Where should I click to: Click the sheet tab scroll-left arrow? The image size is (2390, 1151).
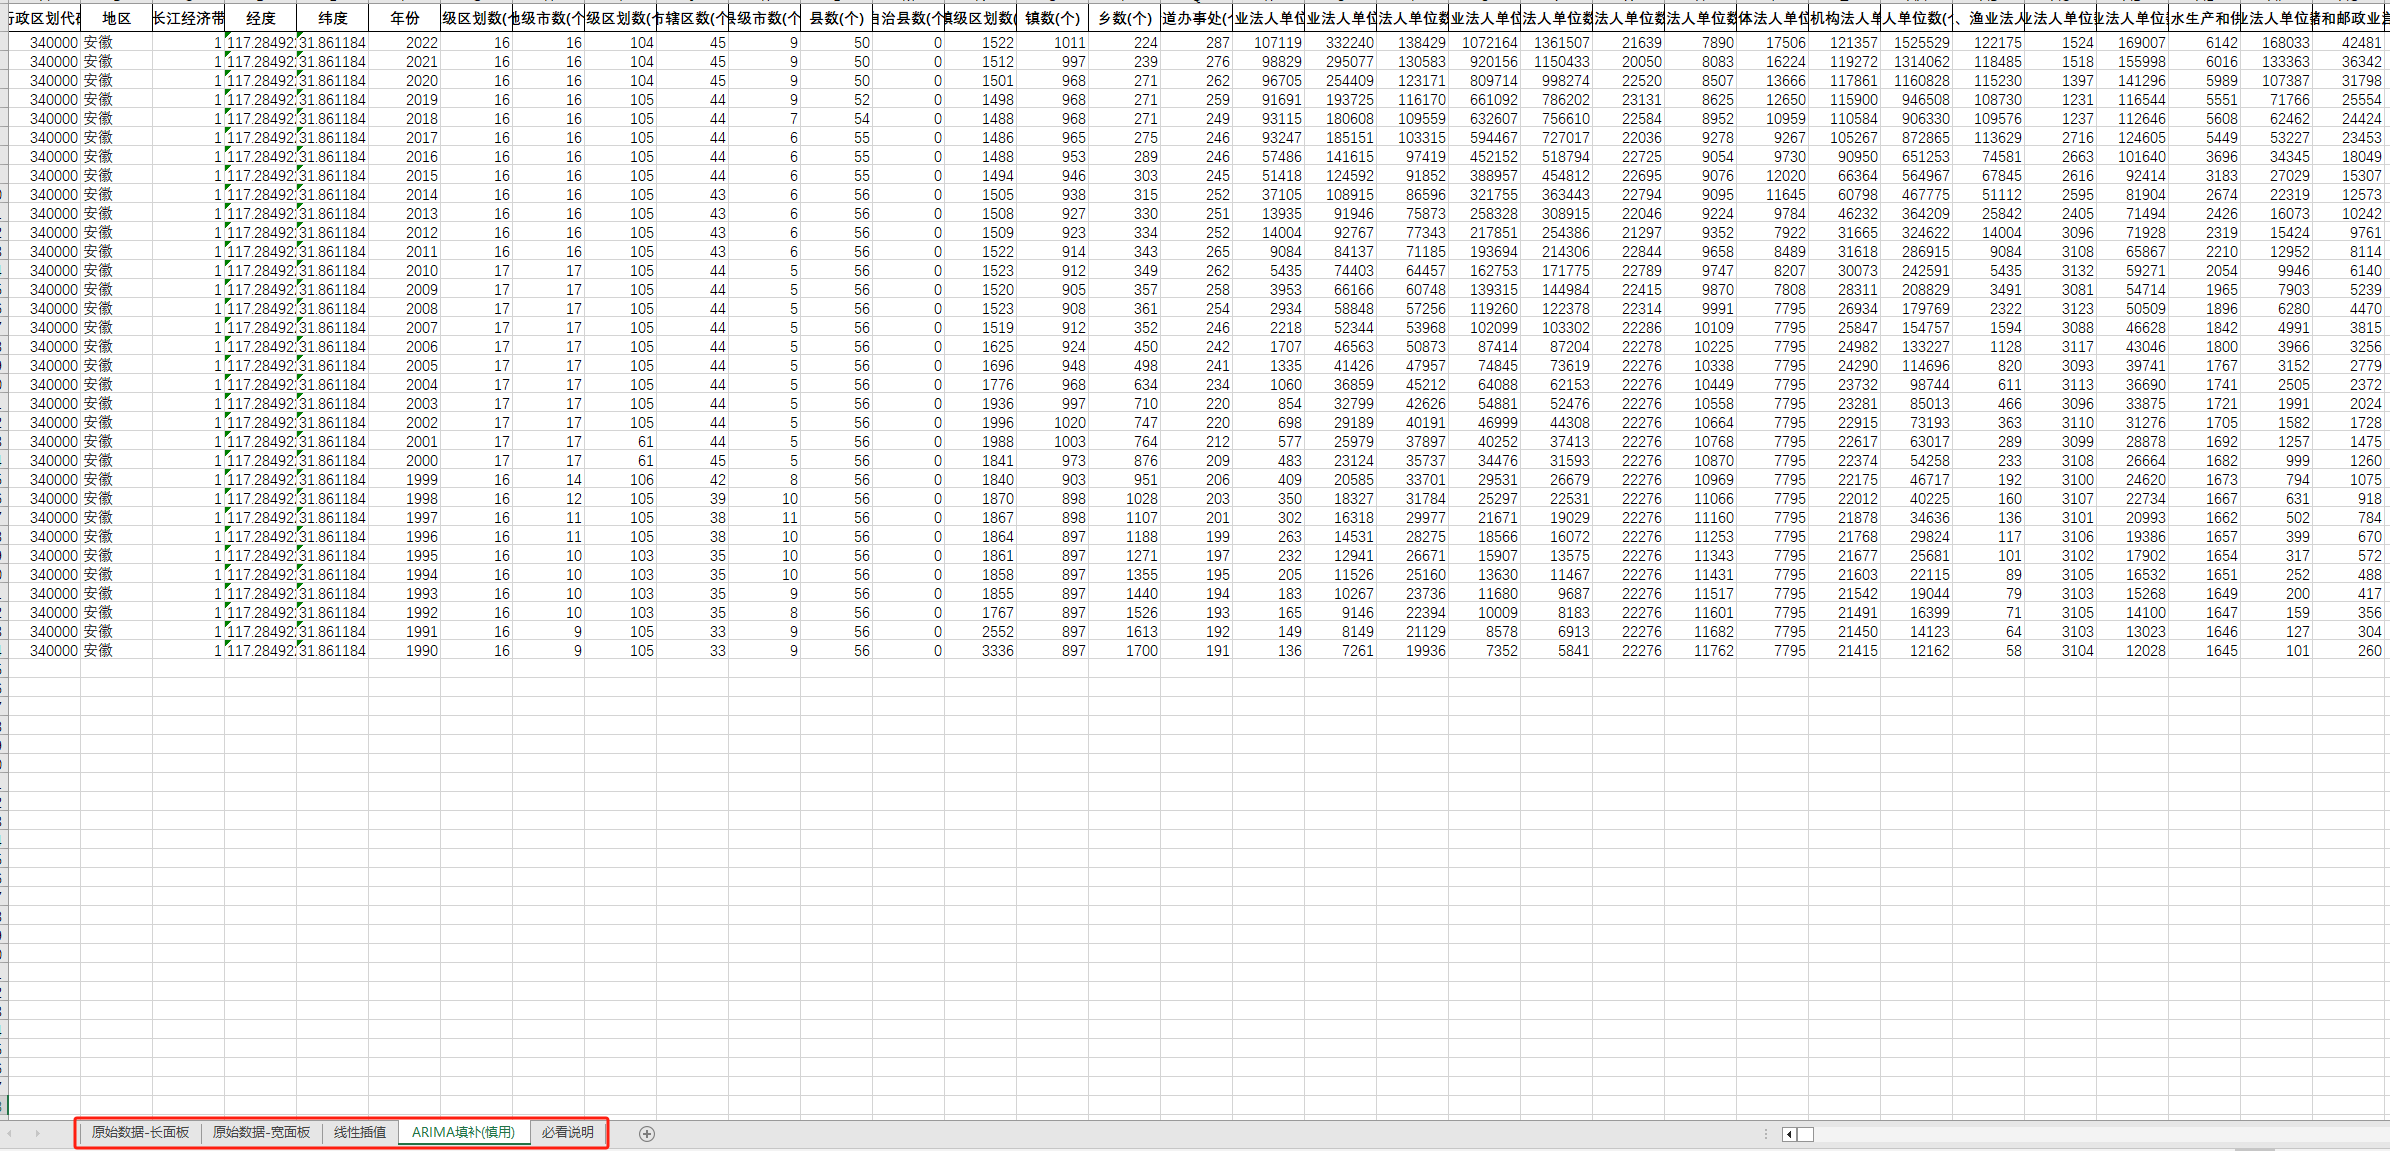[10, 1133]
